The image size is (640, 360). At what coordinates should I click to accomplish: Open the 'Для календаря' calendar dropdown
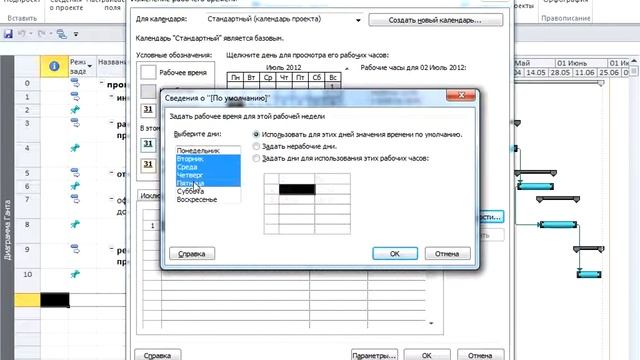point(358,20)
